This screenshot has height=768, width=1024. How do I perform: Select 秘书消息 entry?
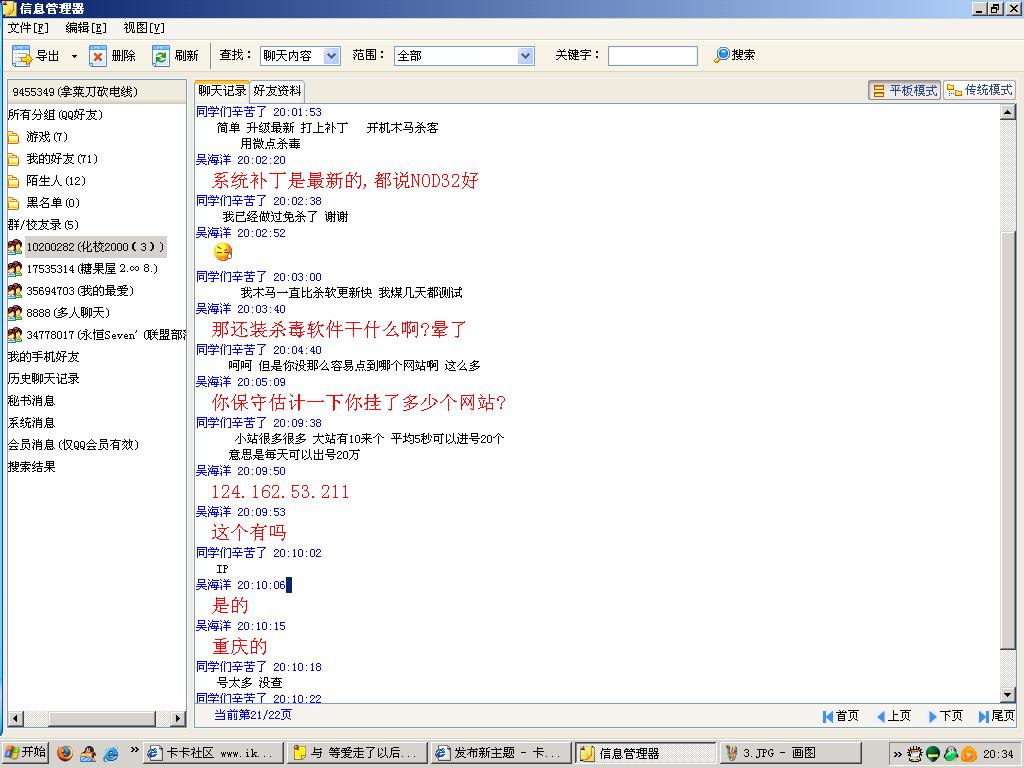point(31,401)
